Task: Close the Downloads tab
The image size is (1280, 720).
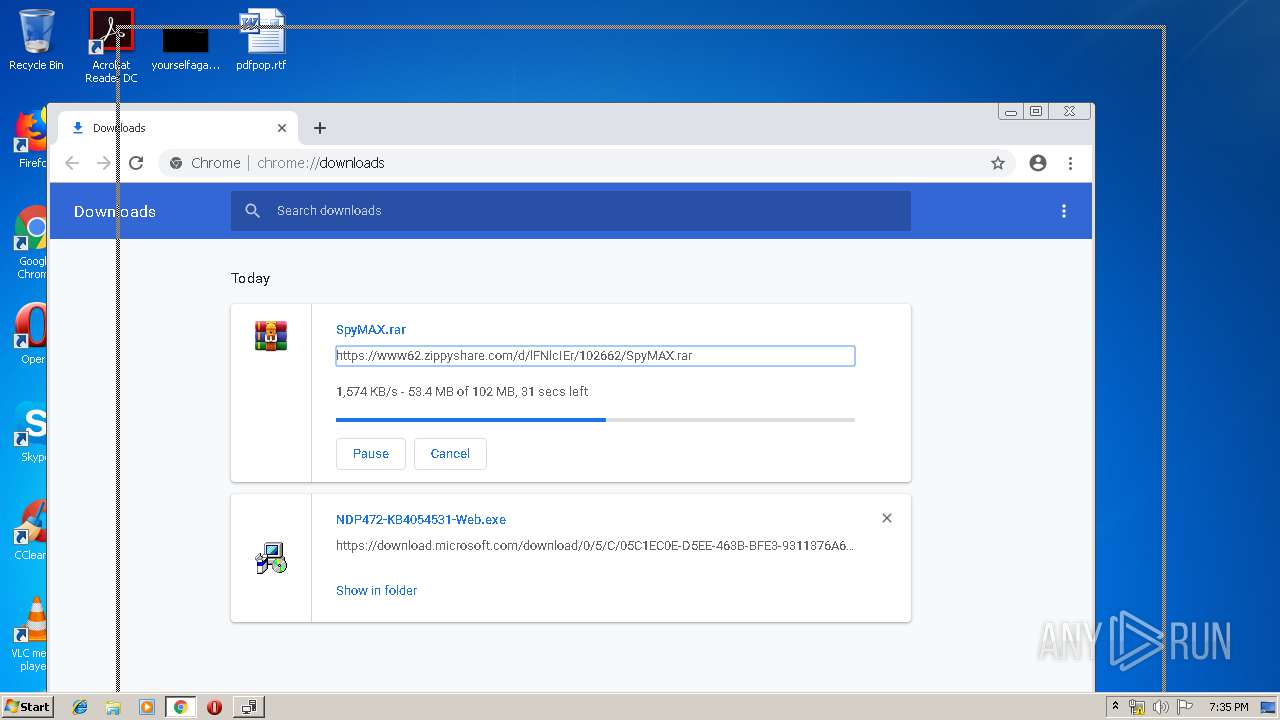Action: 282,128
